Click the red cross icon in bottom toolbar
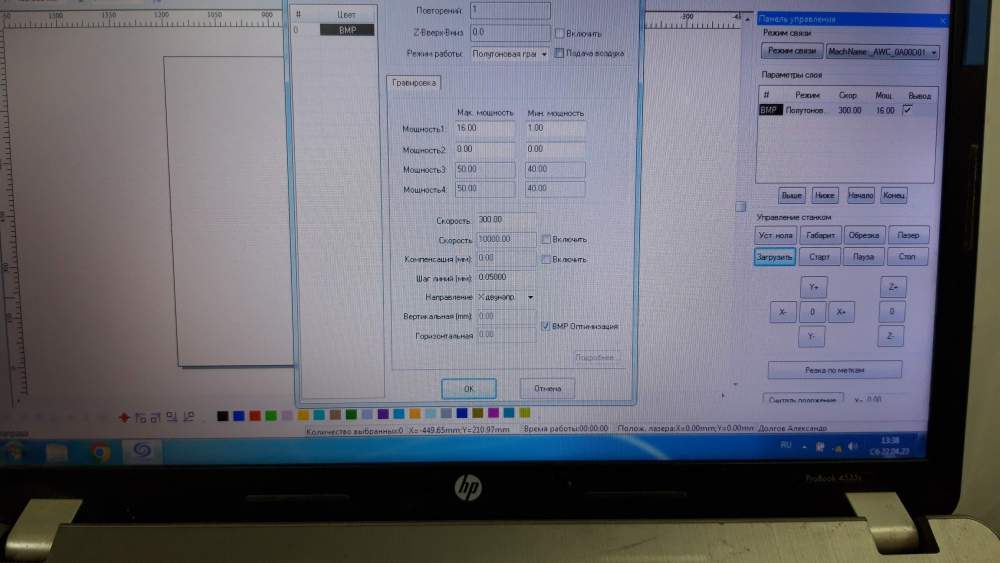 pyautogui.click(x=124, y=416)
